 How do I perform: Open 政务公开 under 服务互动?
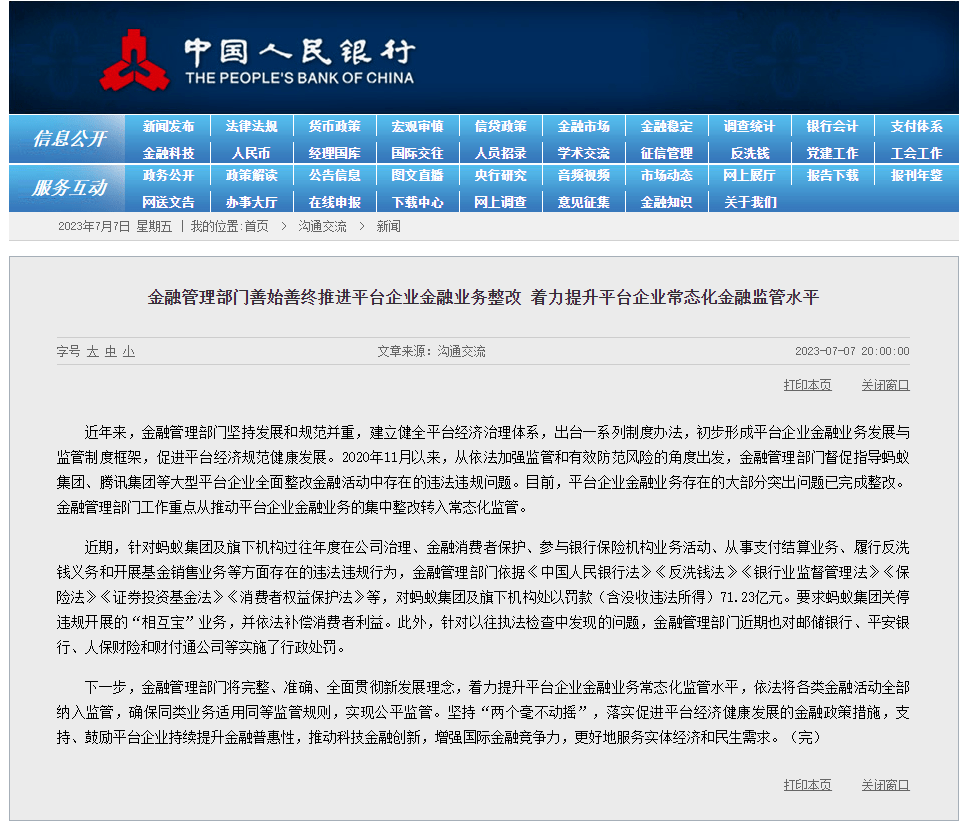[168, 175]
